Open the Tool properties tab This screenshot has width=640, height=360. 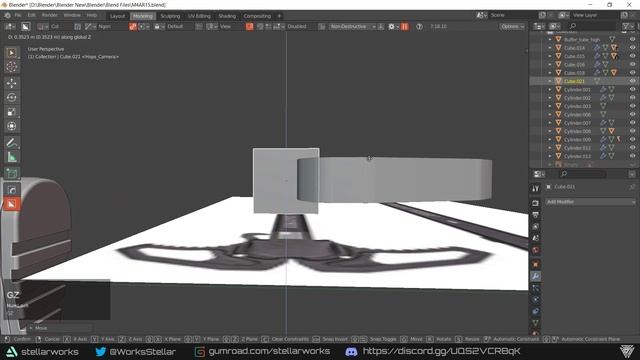[x=536, y=189]
